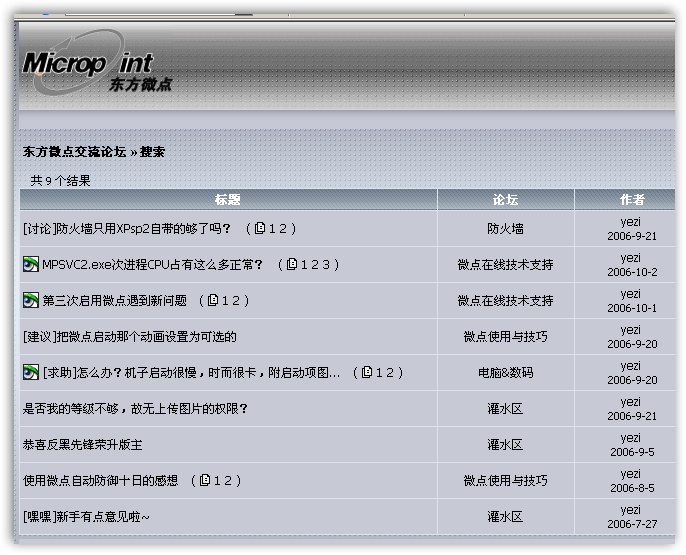Open thread 是否我的等级不够
This screenshot has height=555, width=686.
coord(135,408)
